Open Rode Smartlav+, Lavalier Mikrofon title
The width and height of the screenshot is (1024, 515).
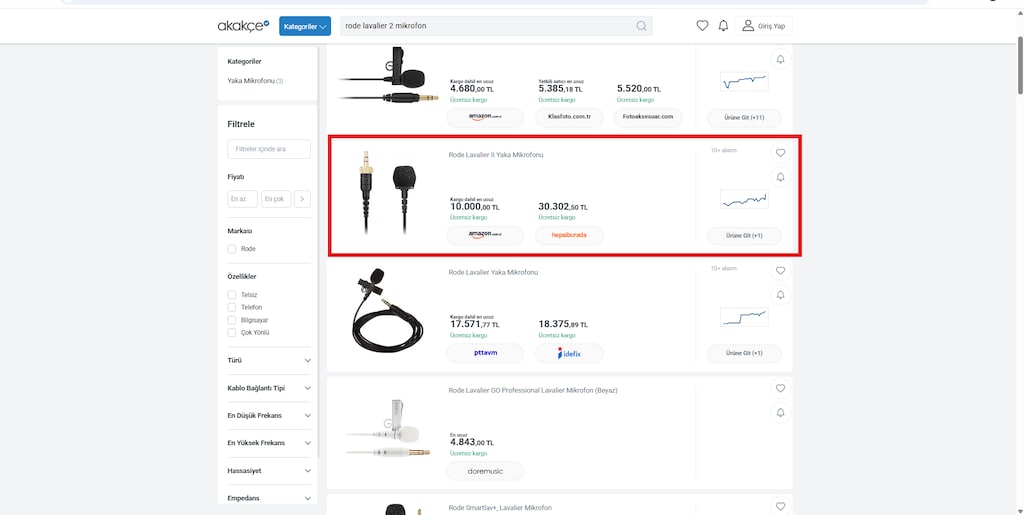click(500, 508)
